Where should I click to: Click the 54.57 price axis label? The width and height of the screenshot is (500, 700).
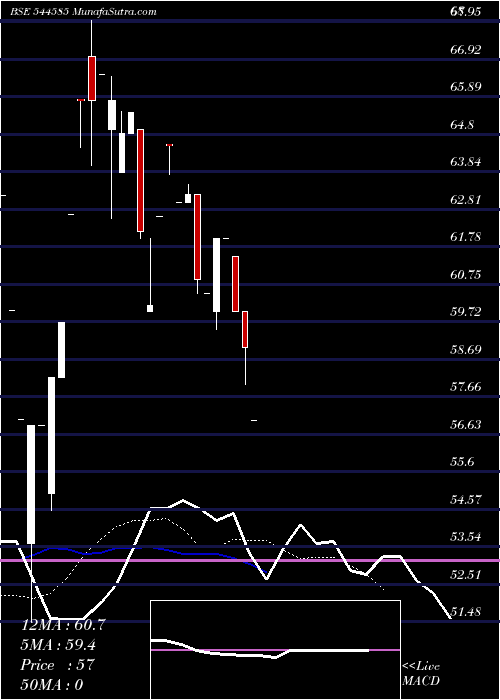[466, 500]
